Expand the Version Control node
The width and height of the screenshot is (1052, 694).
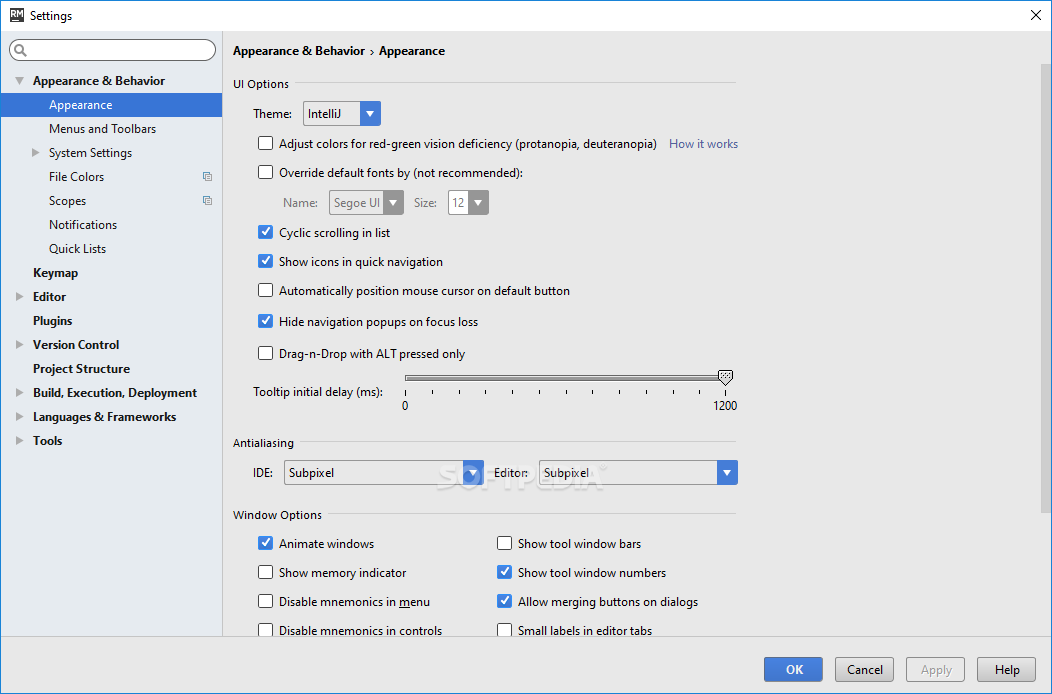(19, 344)
